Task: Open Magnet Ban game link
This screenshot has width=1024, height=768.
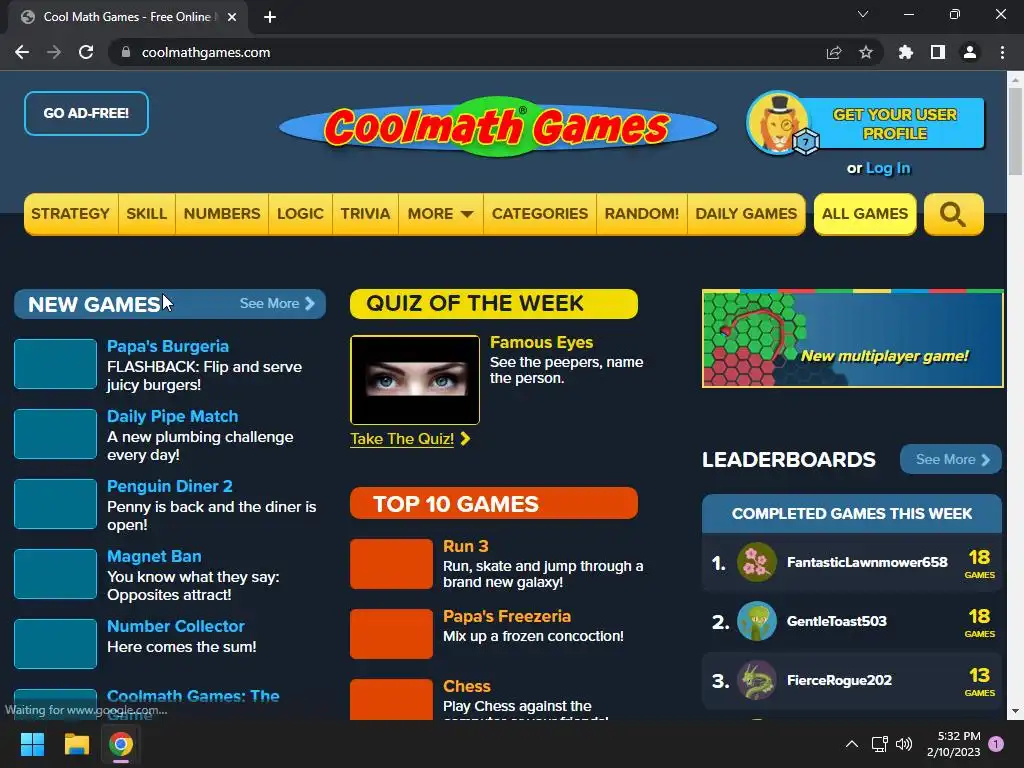Action: (154, 556)
